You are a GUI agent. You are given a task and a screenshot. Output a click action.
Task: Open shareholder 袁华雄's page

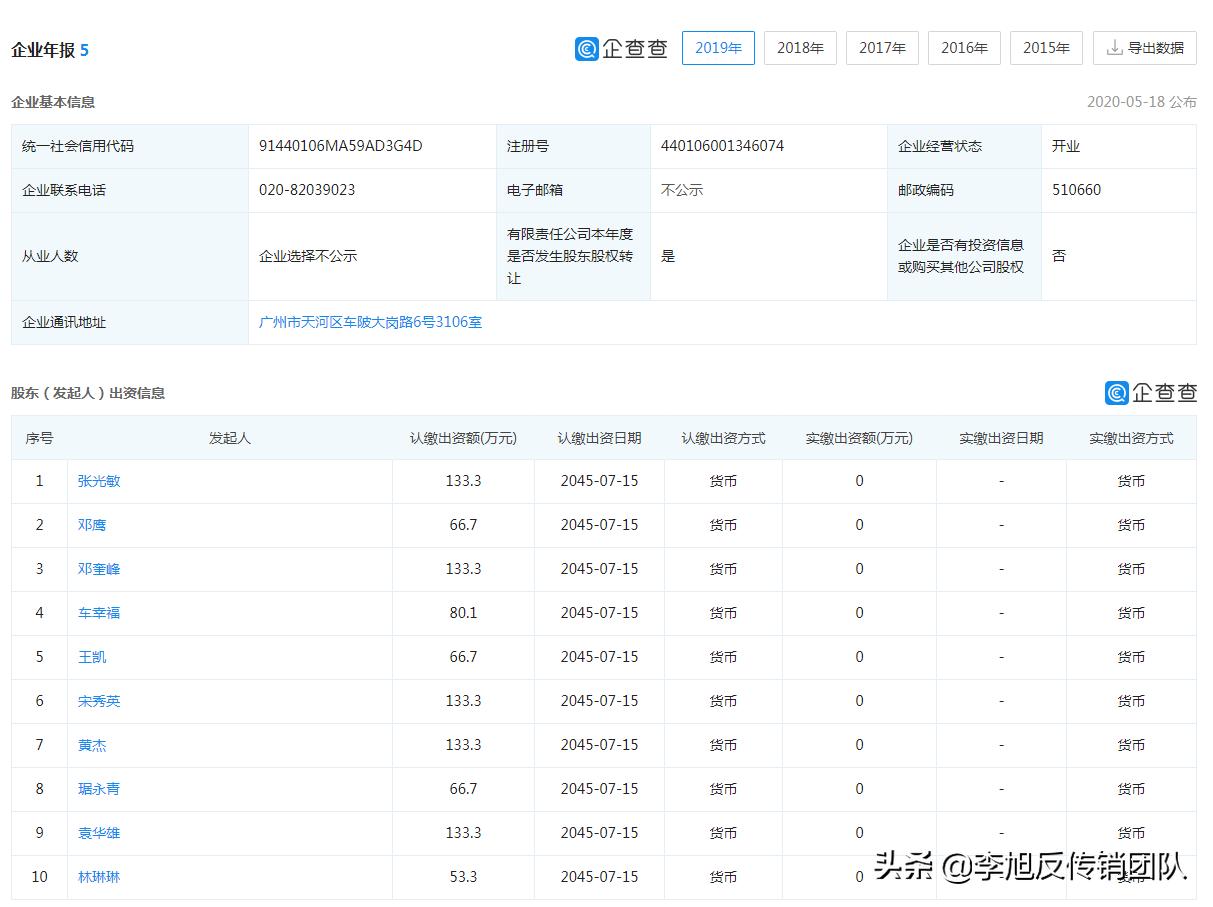point(98,833)
